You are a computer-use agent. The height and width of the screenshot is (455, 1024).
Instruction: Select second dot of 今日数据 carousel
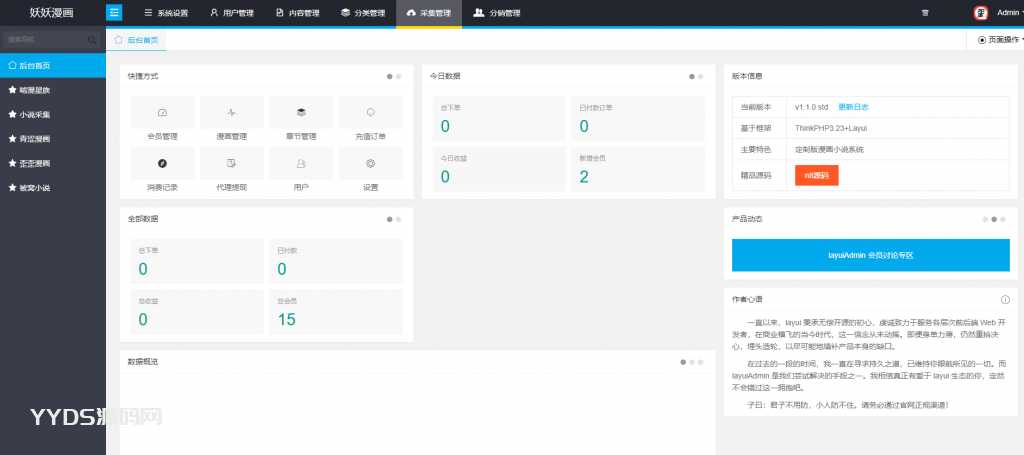(x=700, y=76)
